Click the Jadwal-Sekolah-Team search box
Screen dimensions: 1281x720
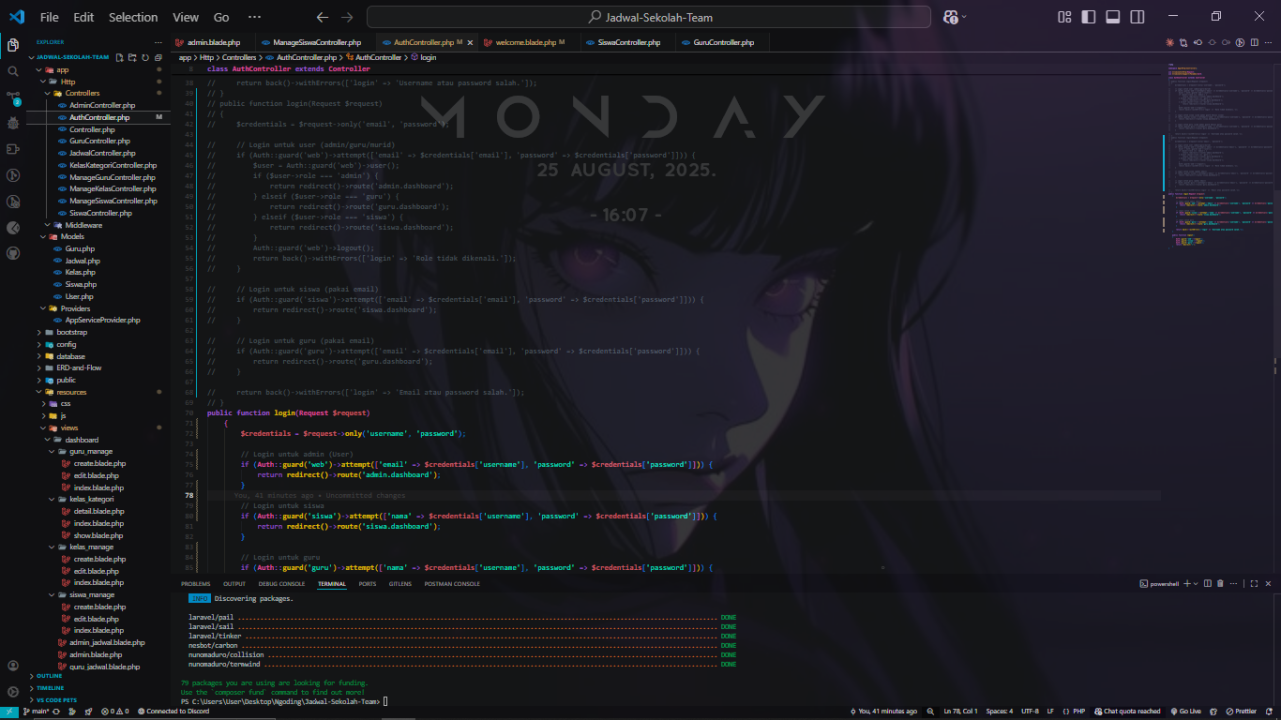(x=650, y=17)
